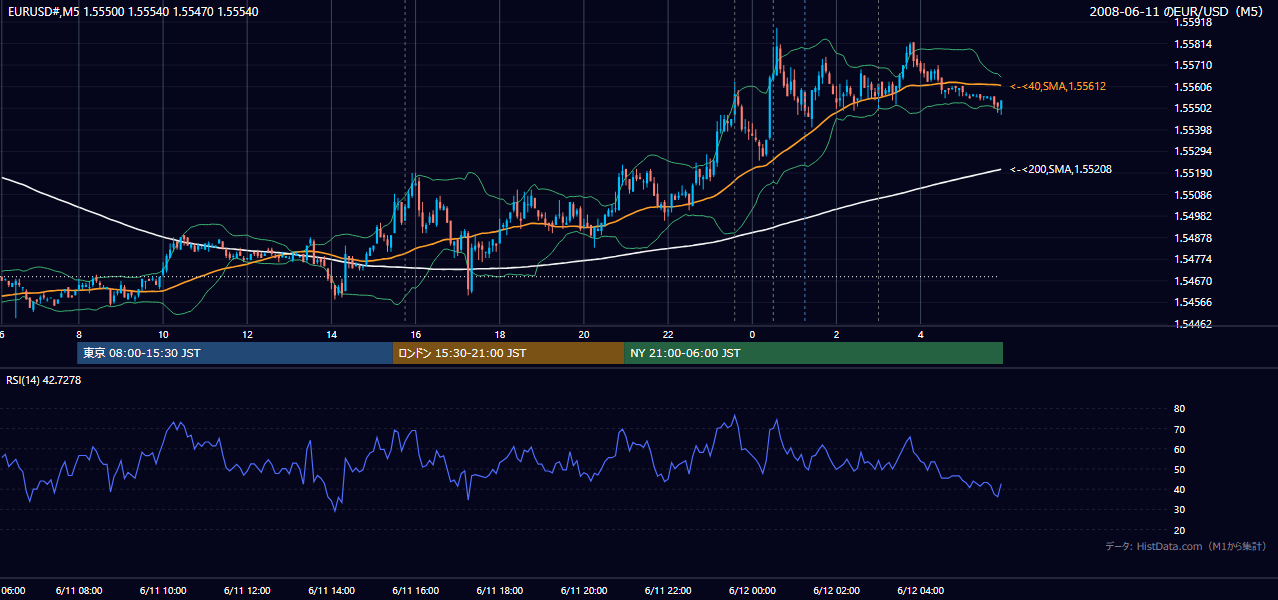Click the 6/11 20:00 date label
1278x600 pixels.
tap(583, 590)
